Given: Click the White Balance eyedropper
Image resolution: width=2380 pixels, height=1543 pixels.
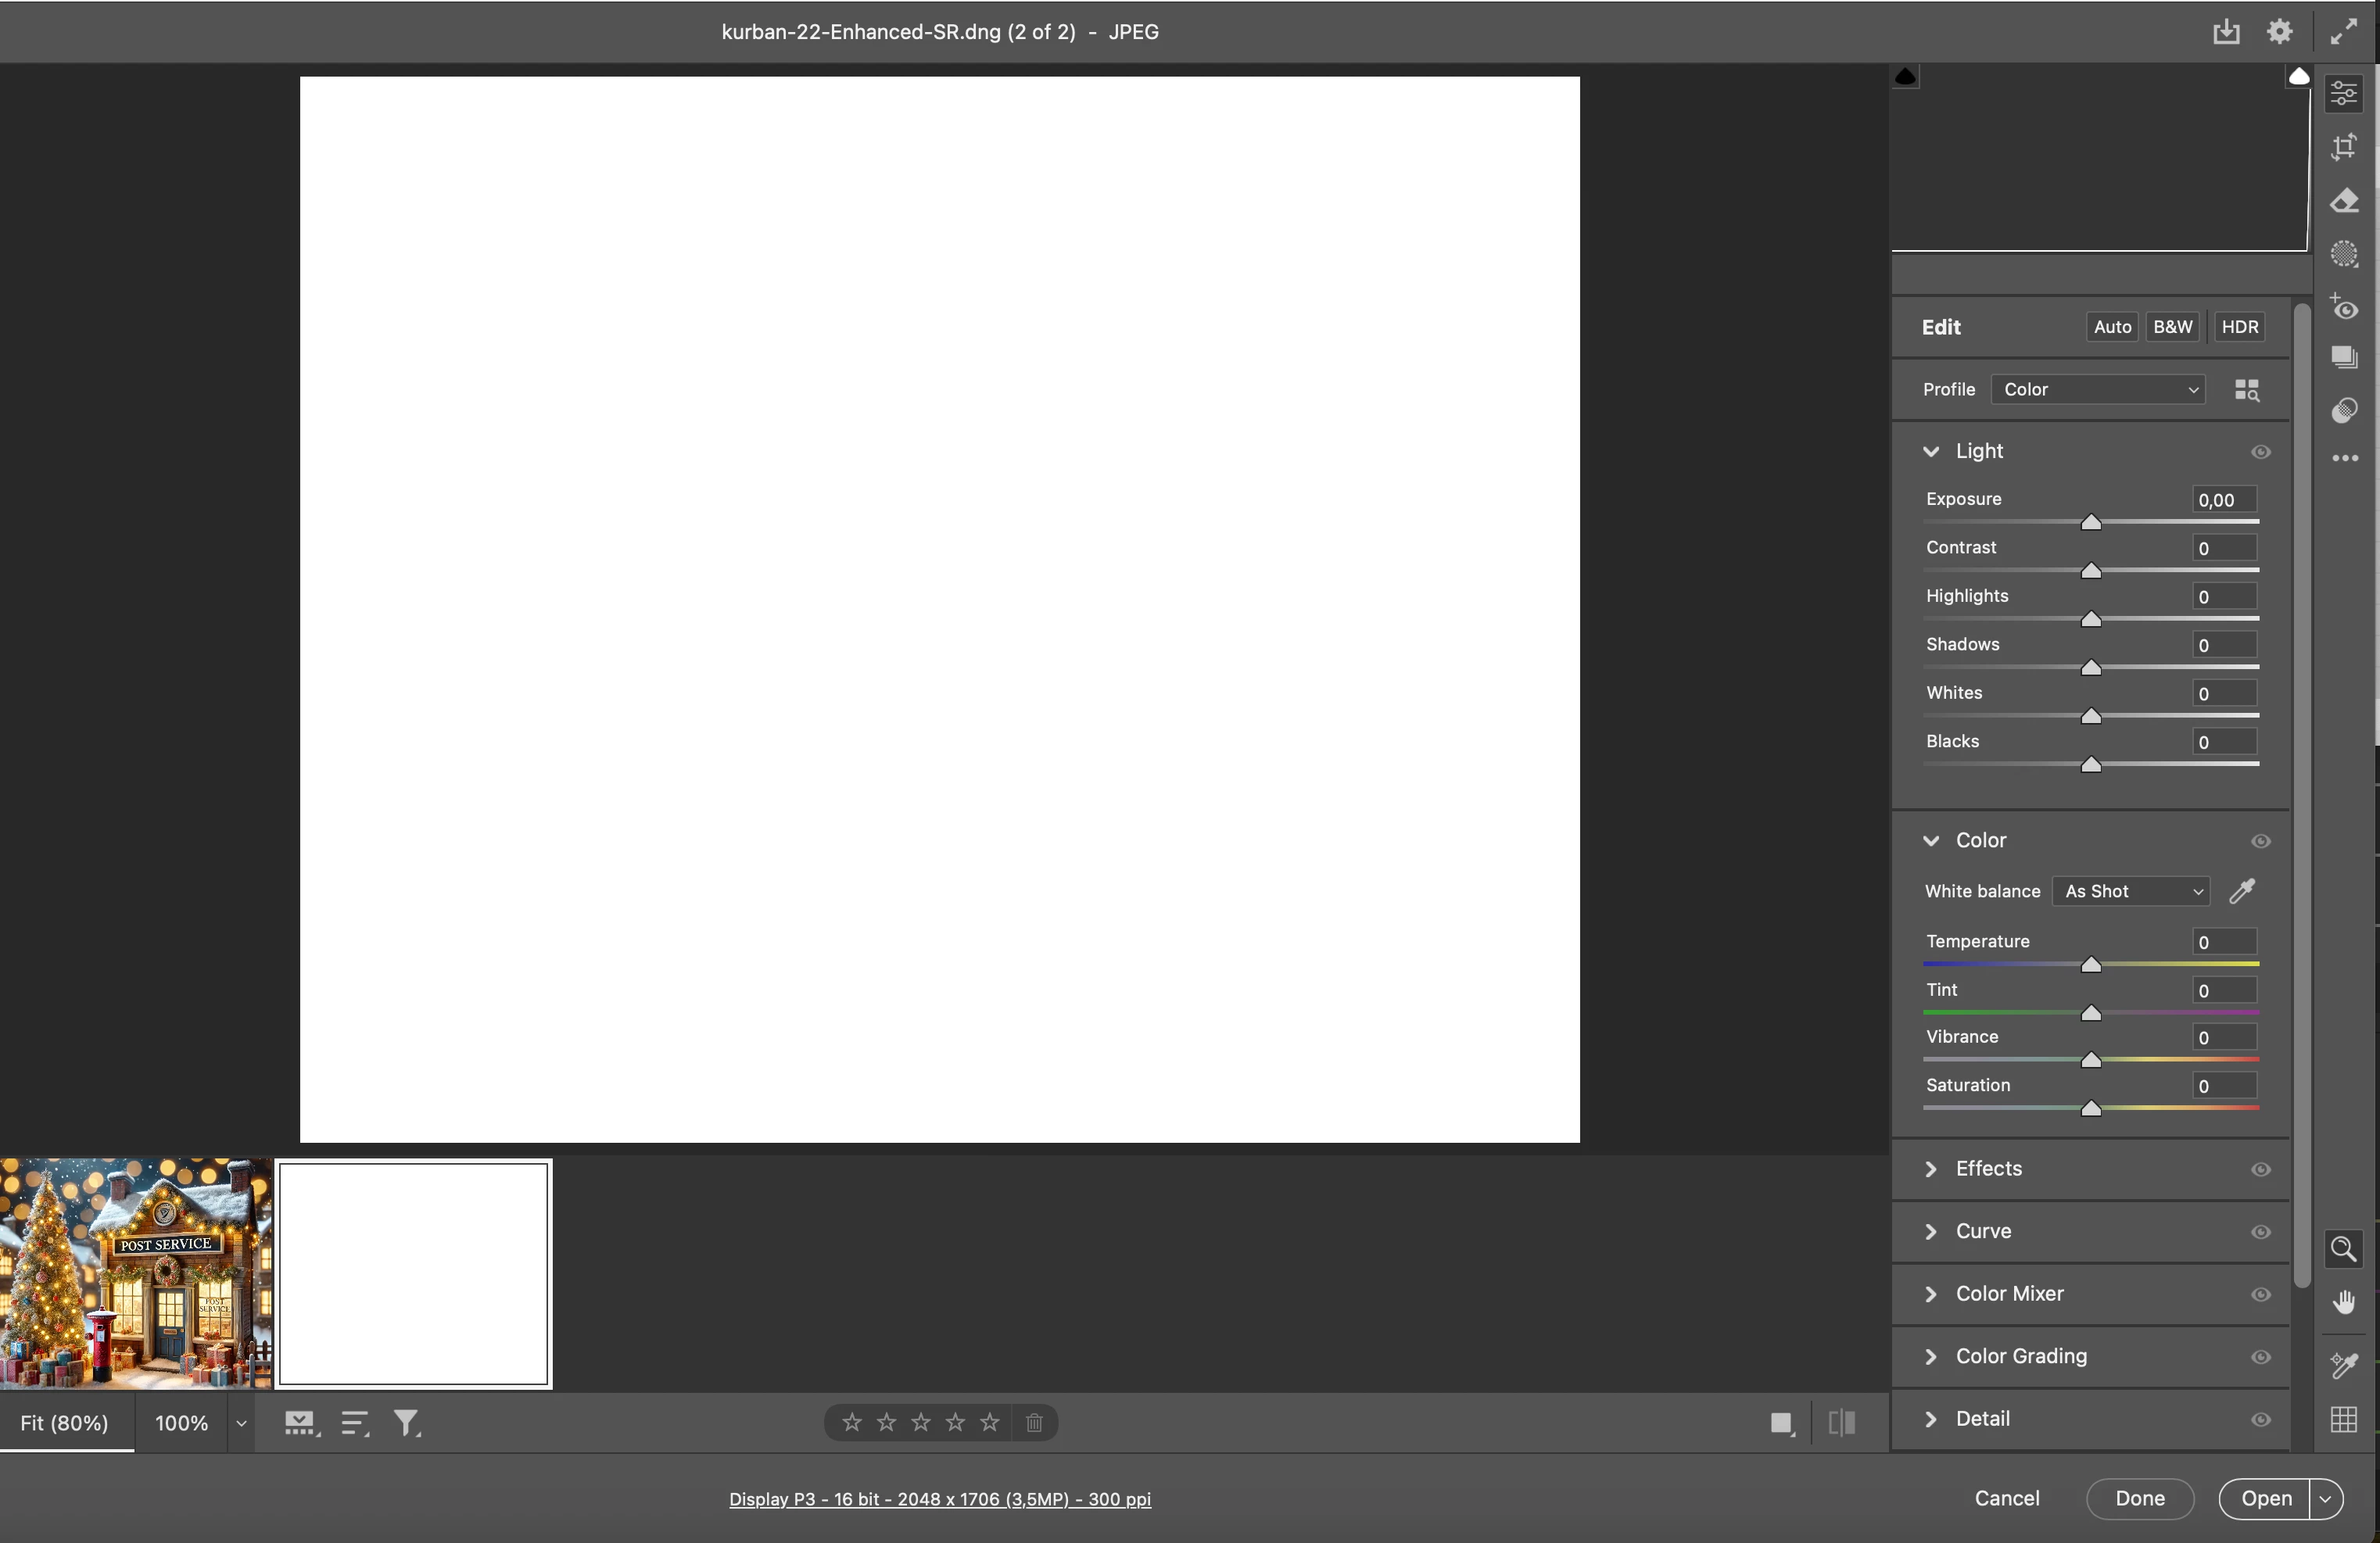Looking at the screenshot, I should (x=2242, y=891).
